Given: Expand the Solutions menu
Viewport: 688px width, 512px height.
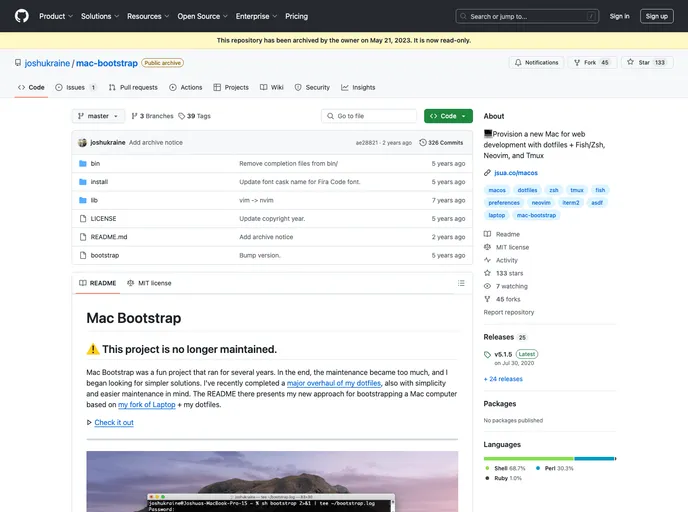Looking at the screenshot, I should click(100, 16).
